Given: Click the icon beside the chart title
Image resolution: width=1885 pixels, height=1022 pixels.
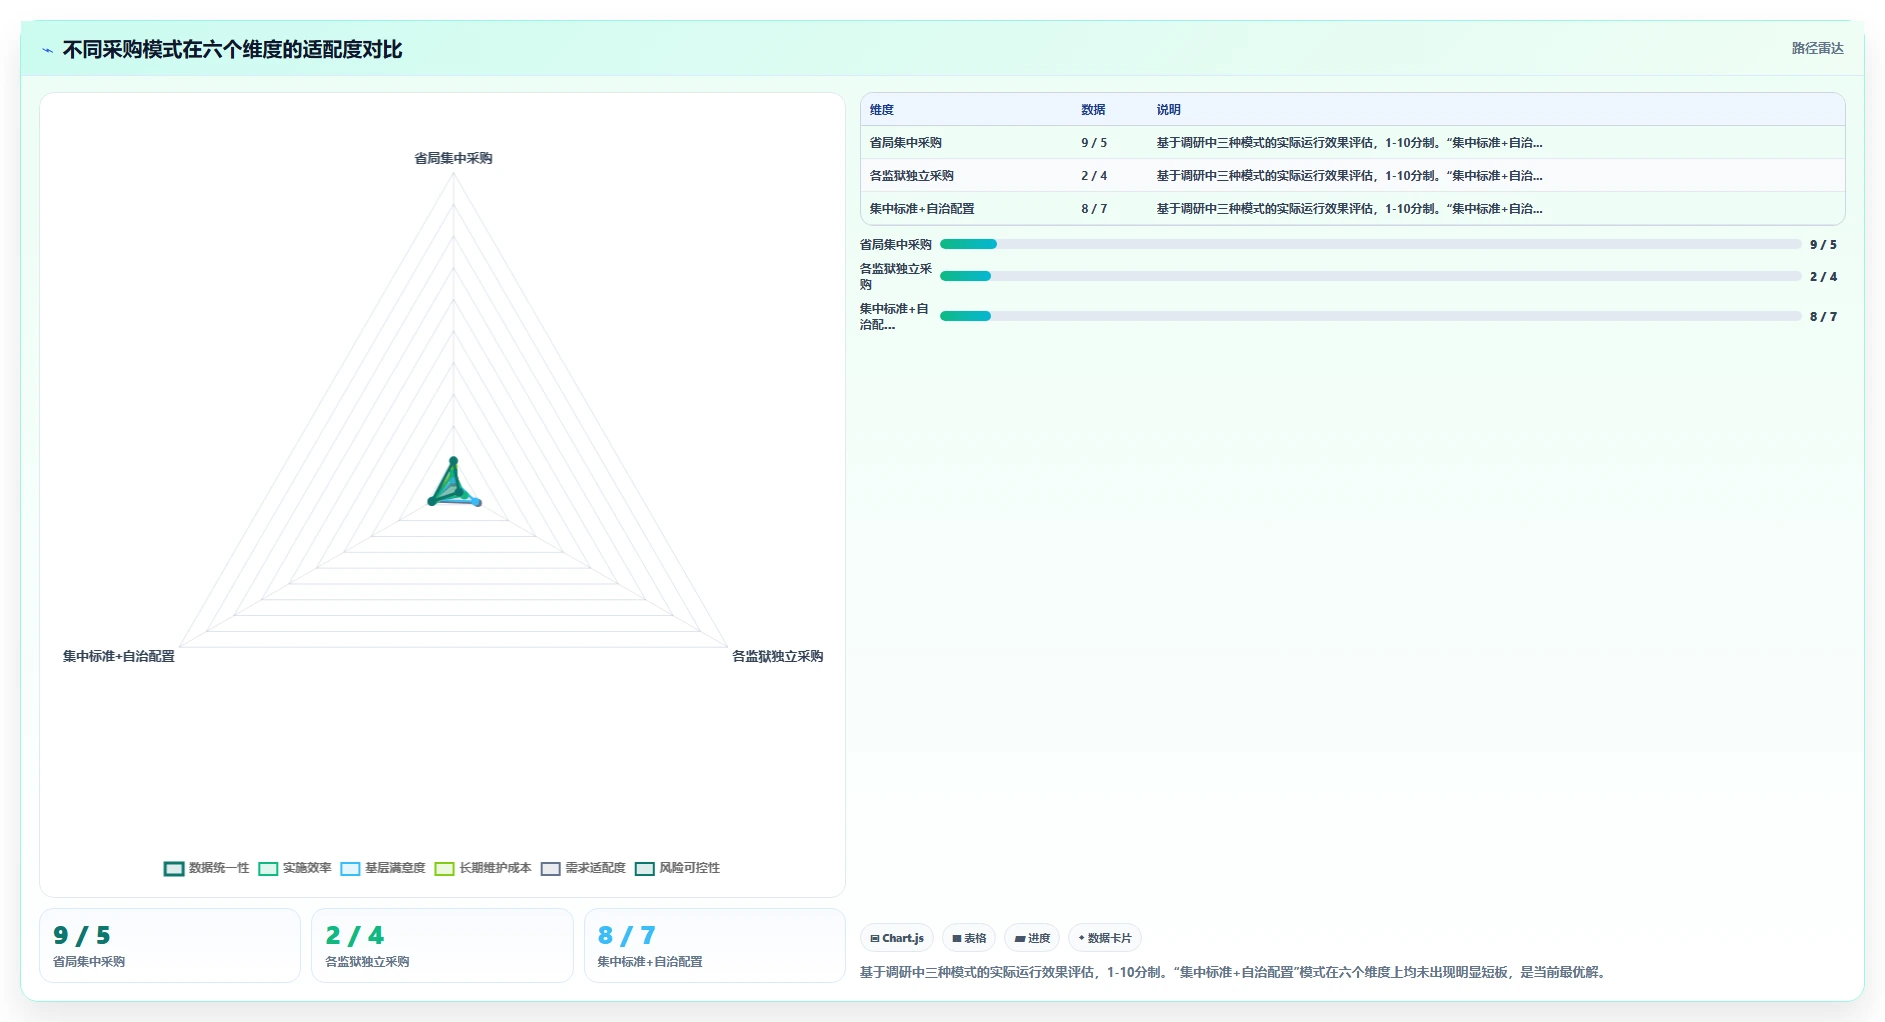Looking at the screenshot, I should (47, 50).
